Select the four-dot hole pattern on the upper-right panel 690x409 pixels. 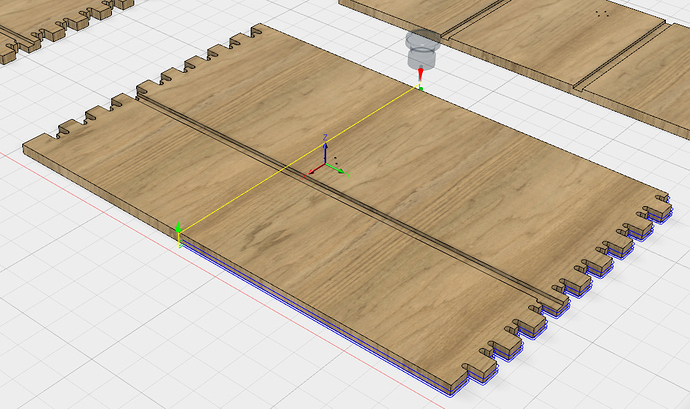pyautogui.click(x=603, y=14)
